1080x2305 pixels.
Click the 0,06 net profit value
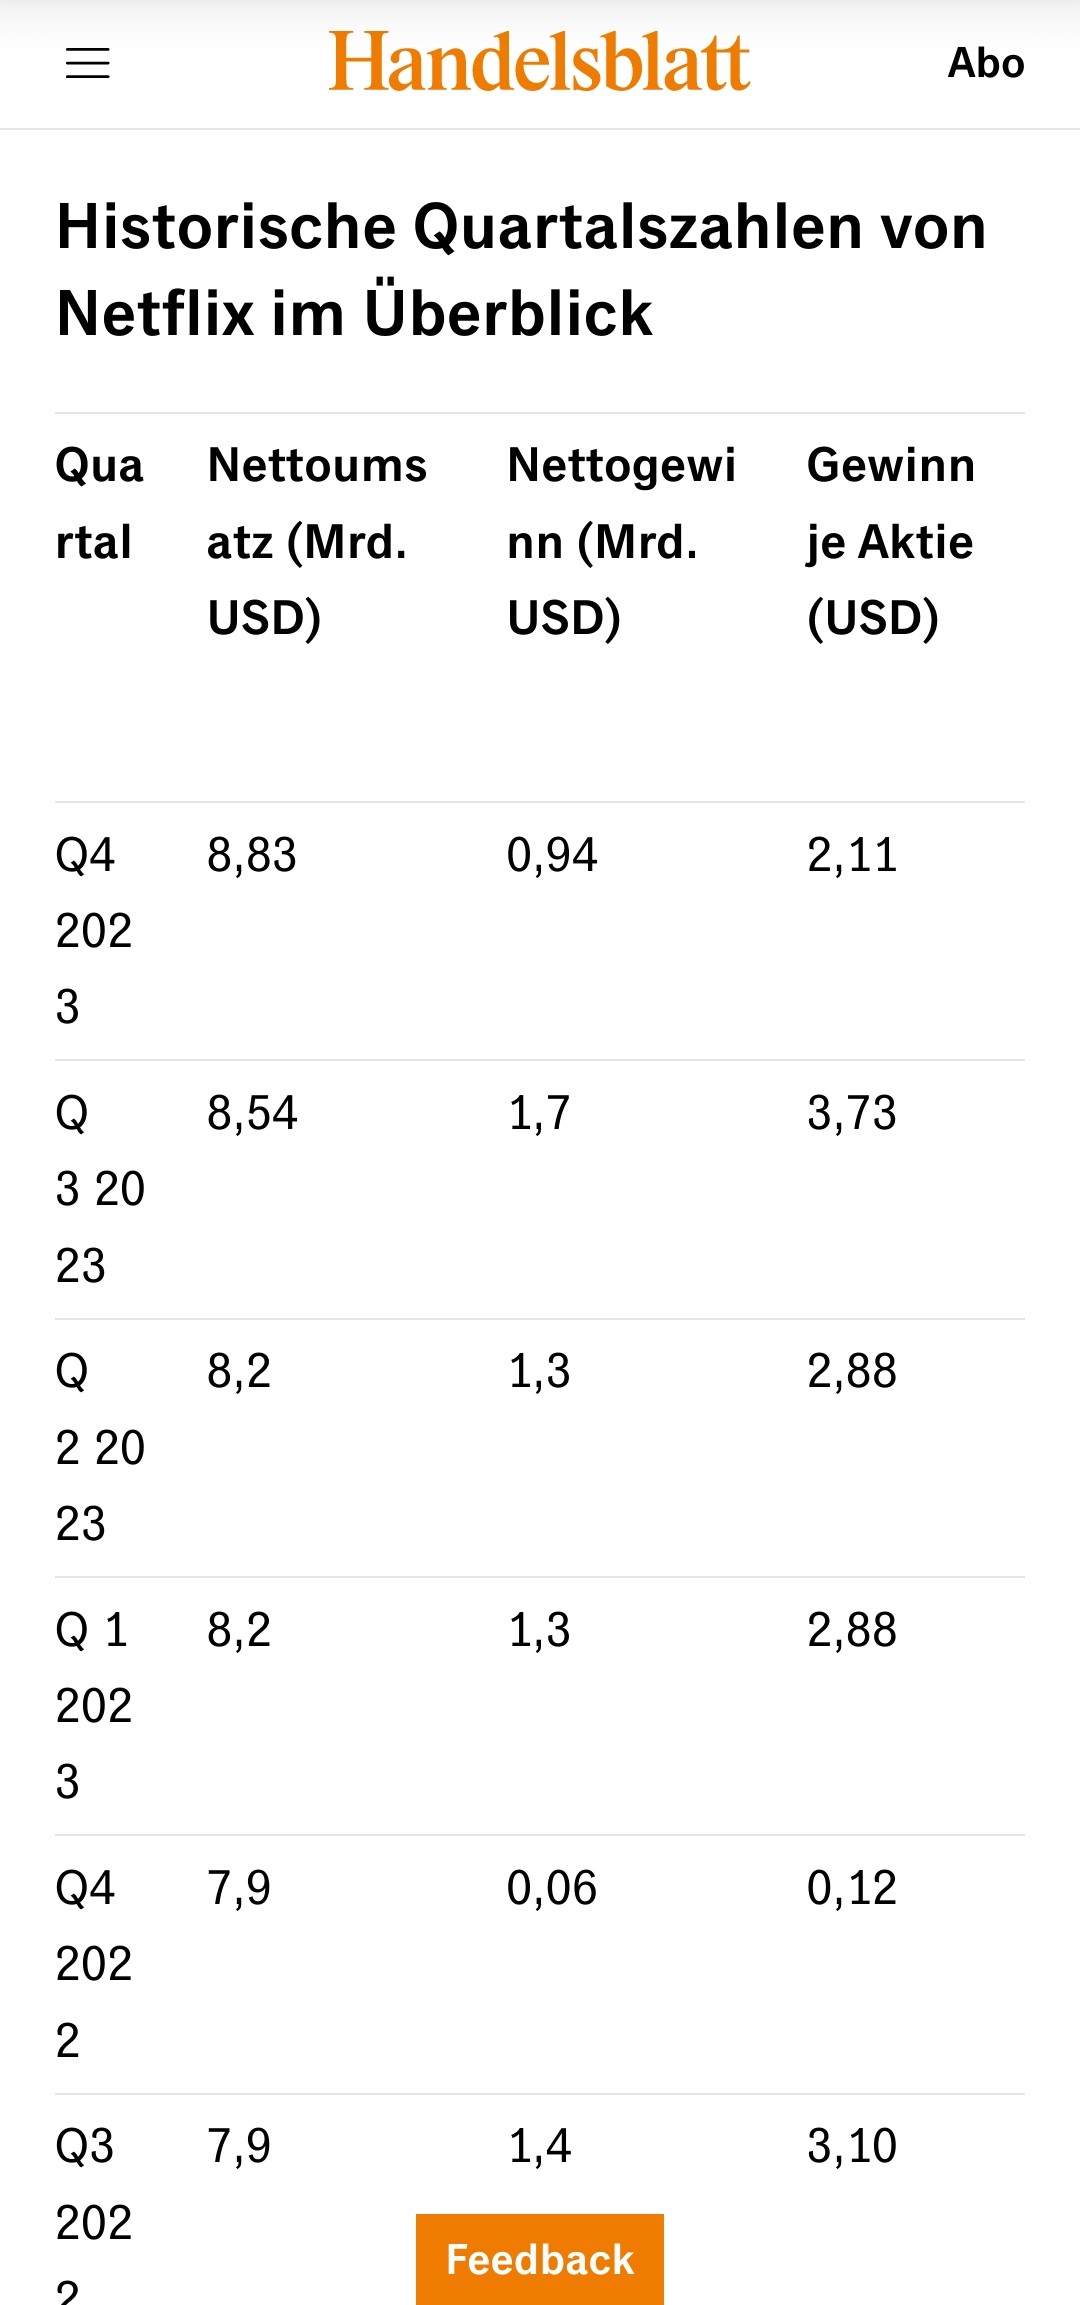[x=552, y=1889]
